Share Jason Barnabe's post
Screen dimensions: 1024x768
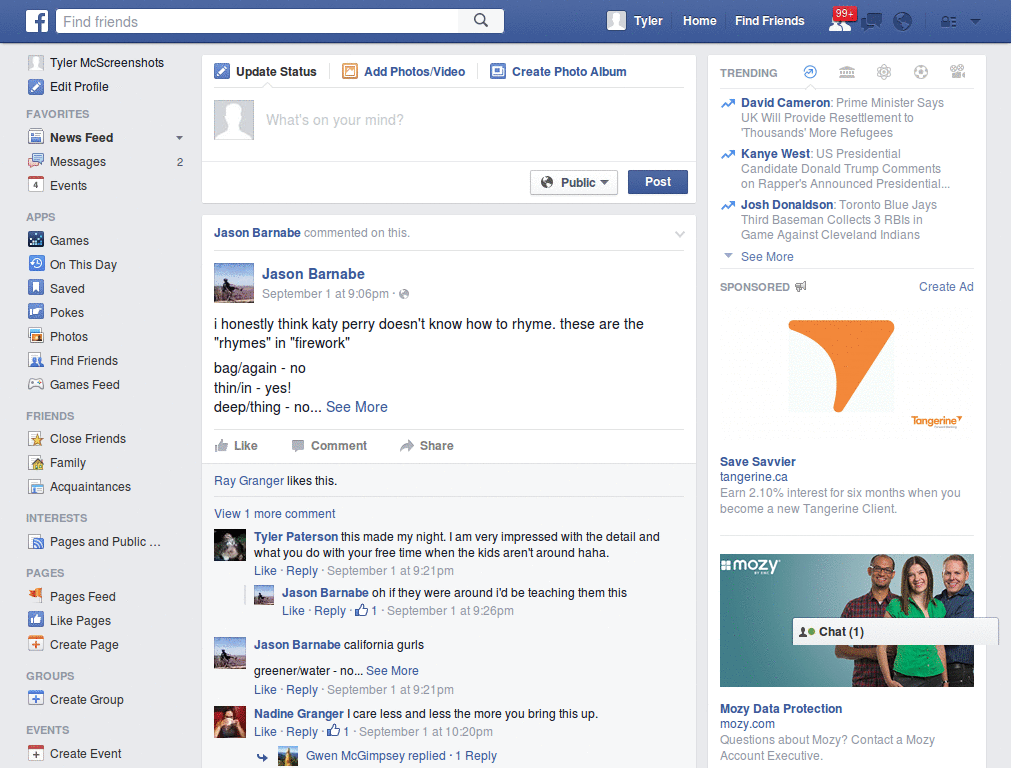point(427,446)
